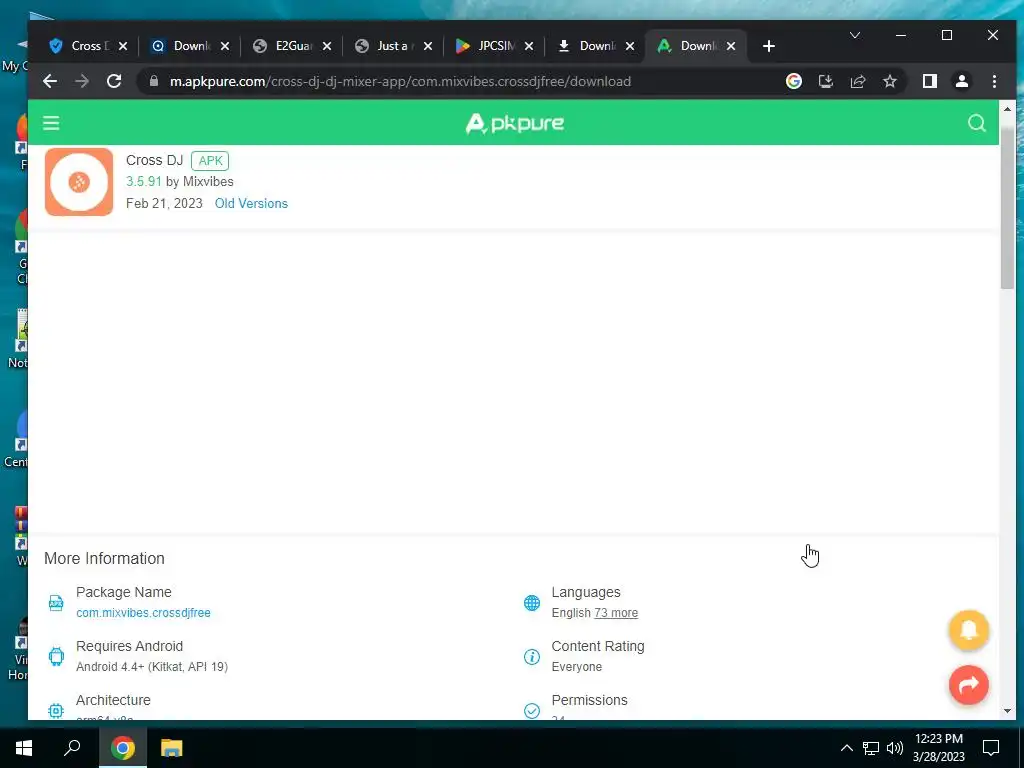The width and height of the screenshot is (1024, 768).
Task: Click the scrollbar up arrow
Action: click(1007, 109)
